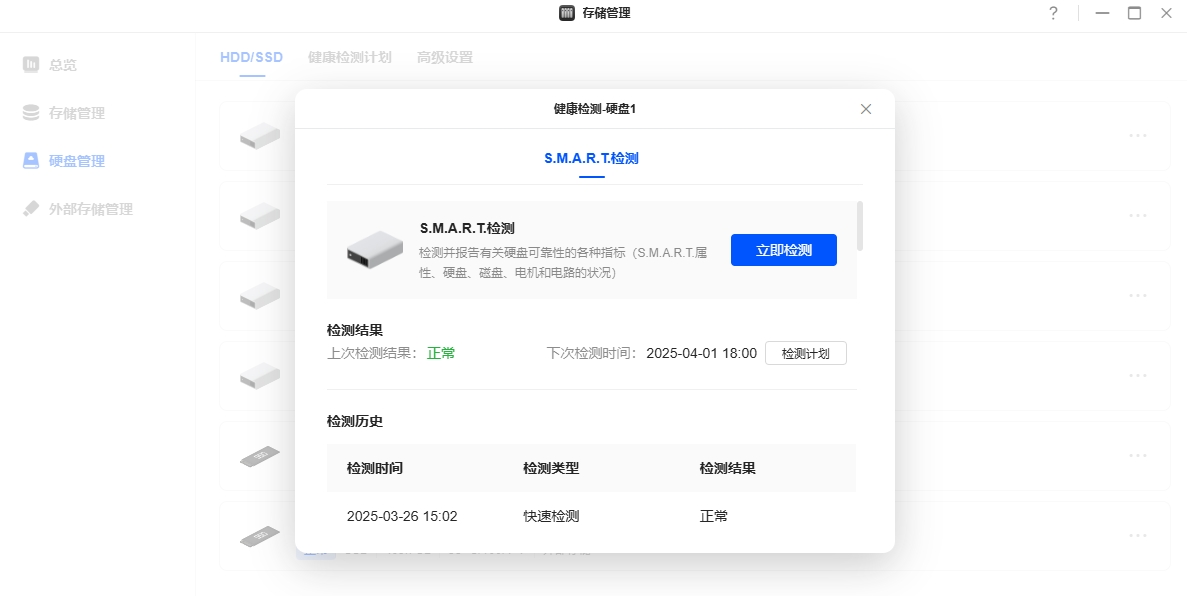Open the second disk row's more options menu
Image resolution: width=1187 pixels, height=596 pixels.
pyautogui.click(x=1138, y=216)
